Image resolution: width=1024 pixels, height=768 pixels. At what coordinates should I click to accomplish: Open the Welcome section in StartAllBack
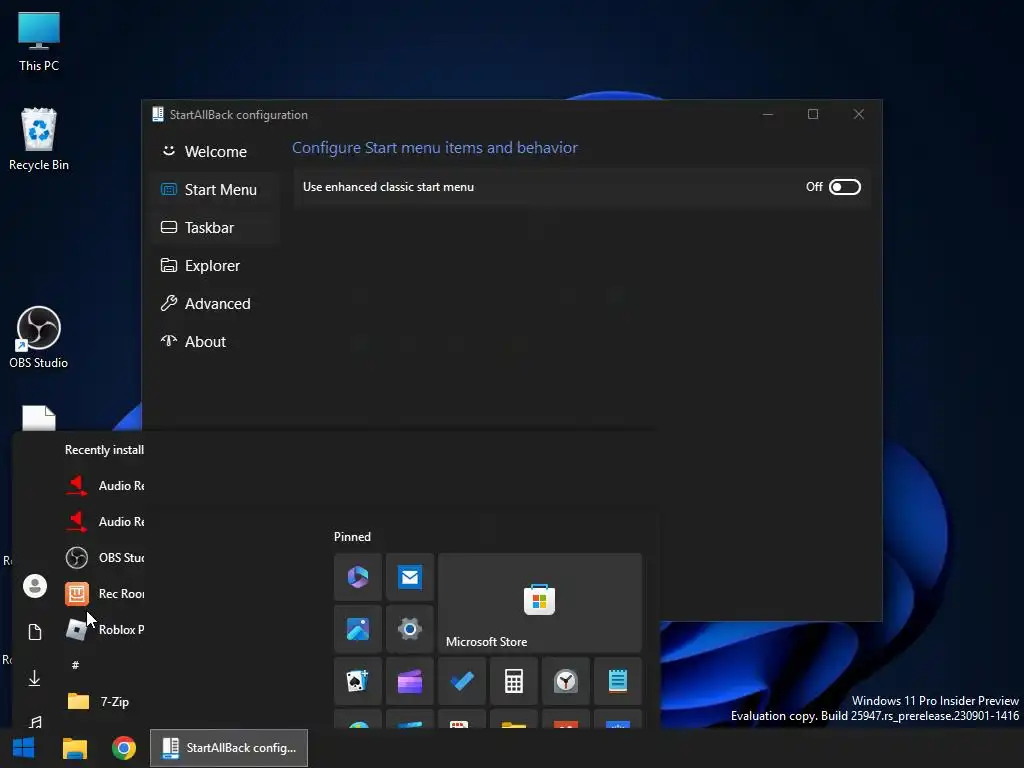tap(216, 152)
